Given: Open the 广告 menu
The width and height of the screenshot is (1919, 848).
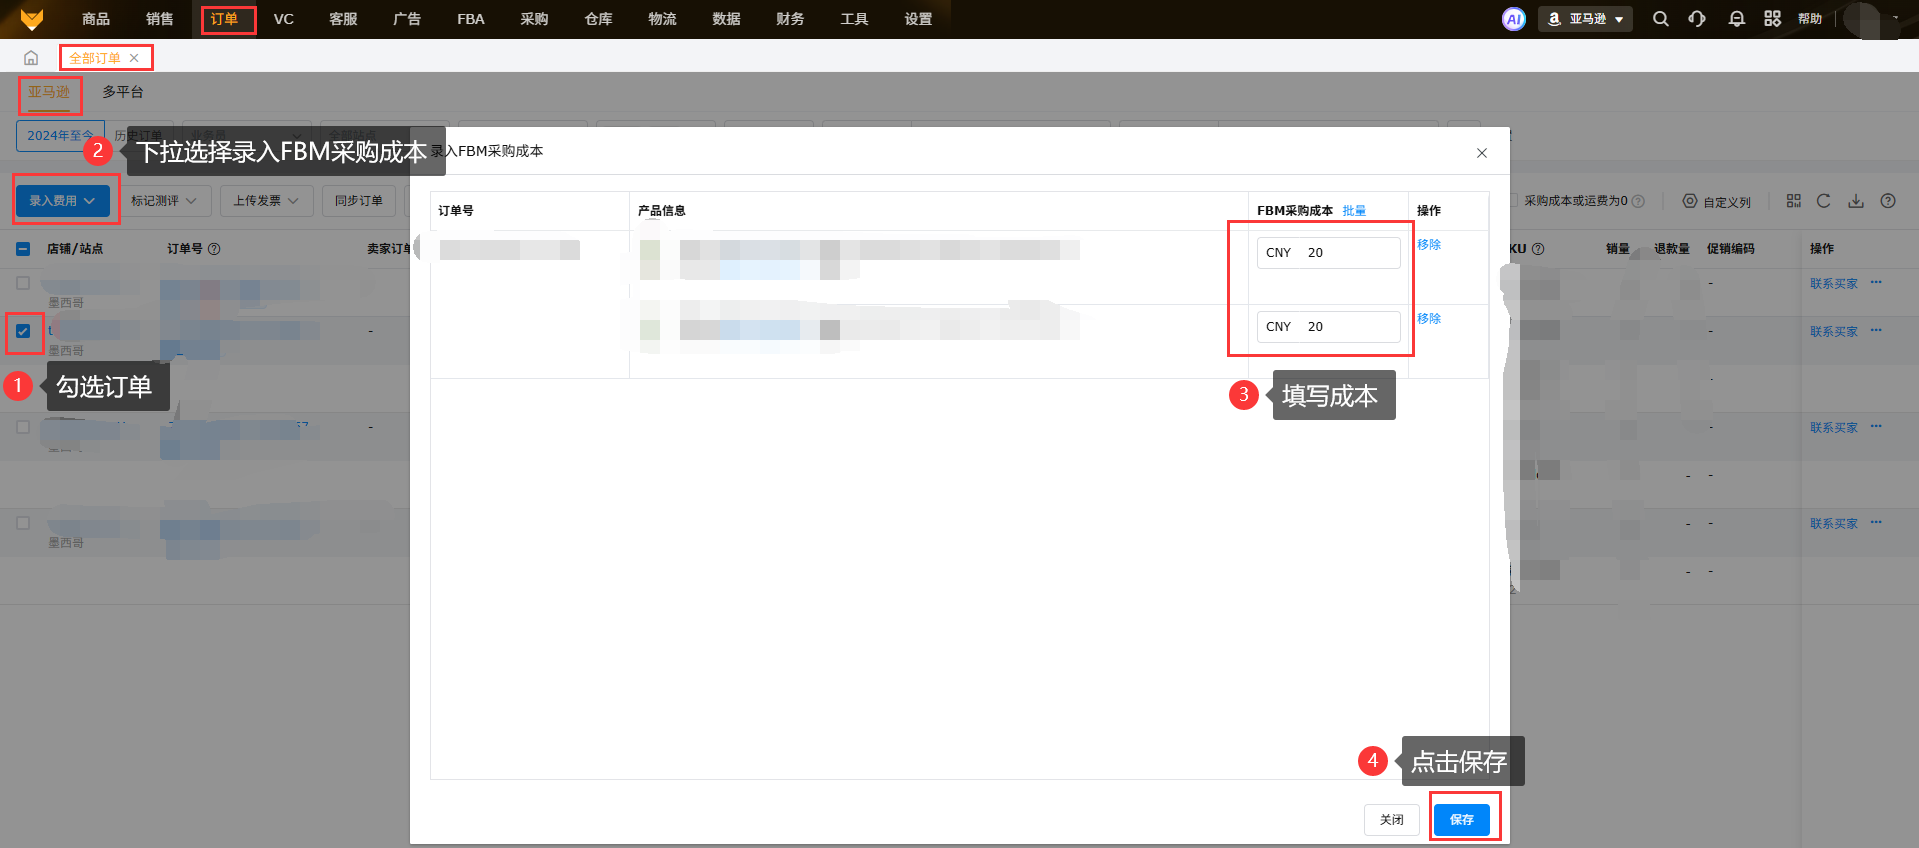Looking at the screenshot, I should 407,19.
